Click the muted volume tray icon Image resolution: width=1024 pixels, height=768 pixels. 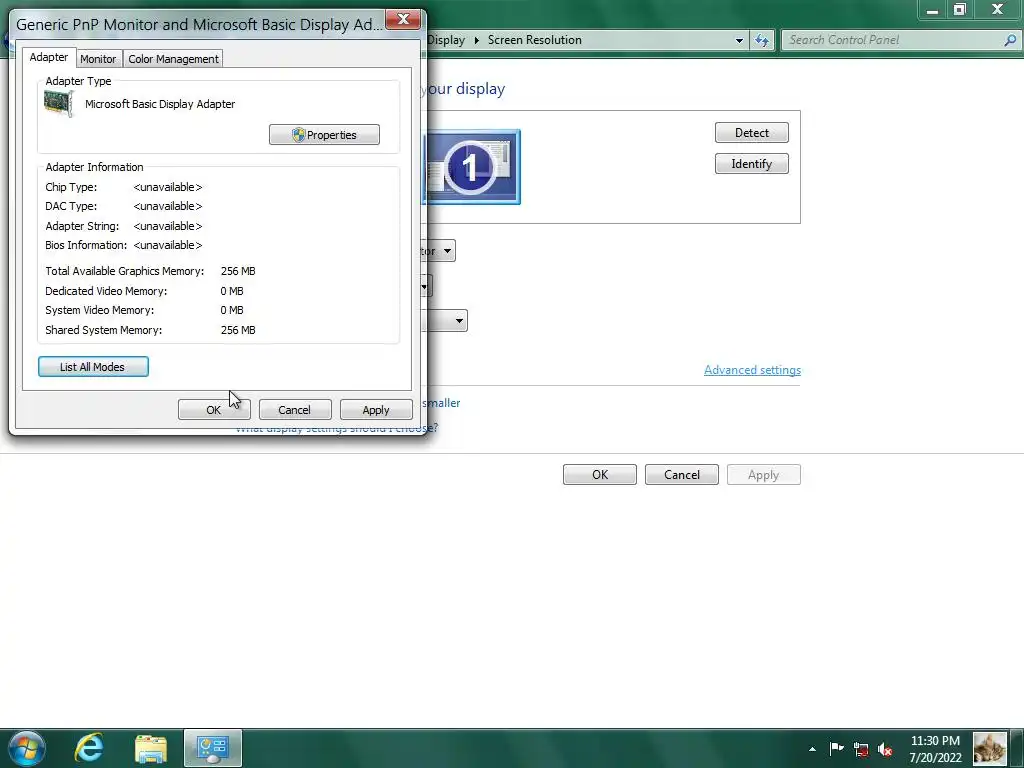[x=885, y=749]
